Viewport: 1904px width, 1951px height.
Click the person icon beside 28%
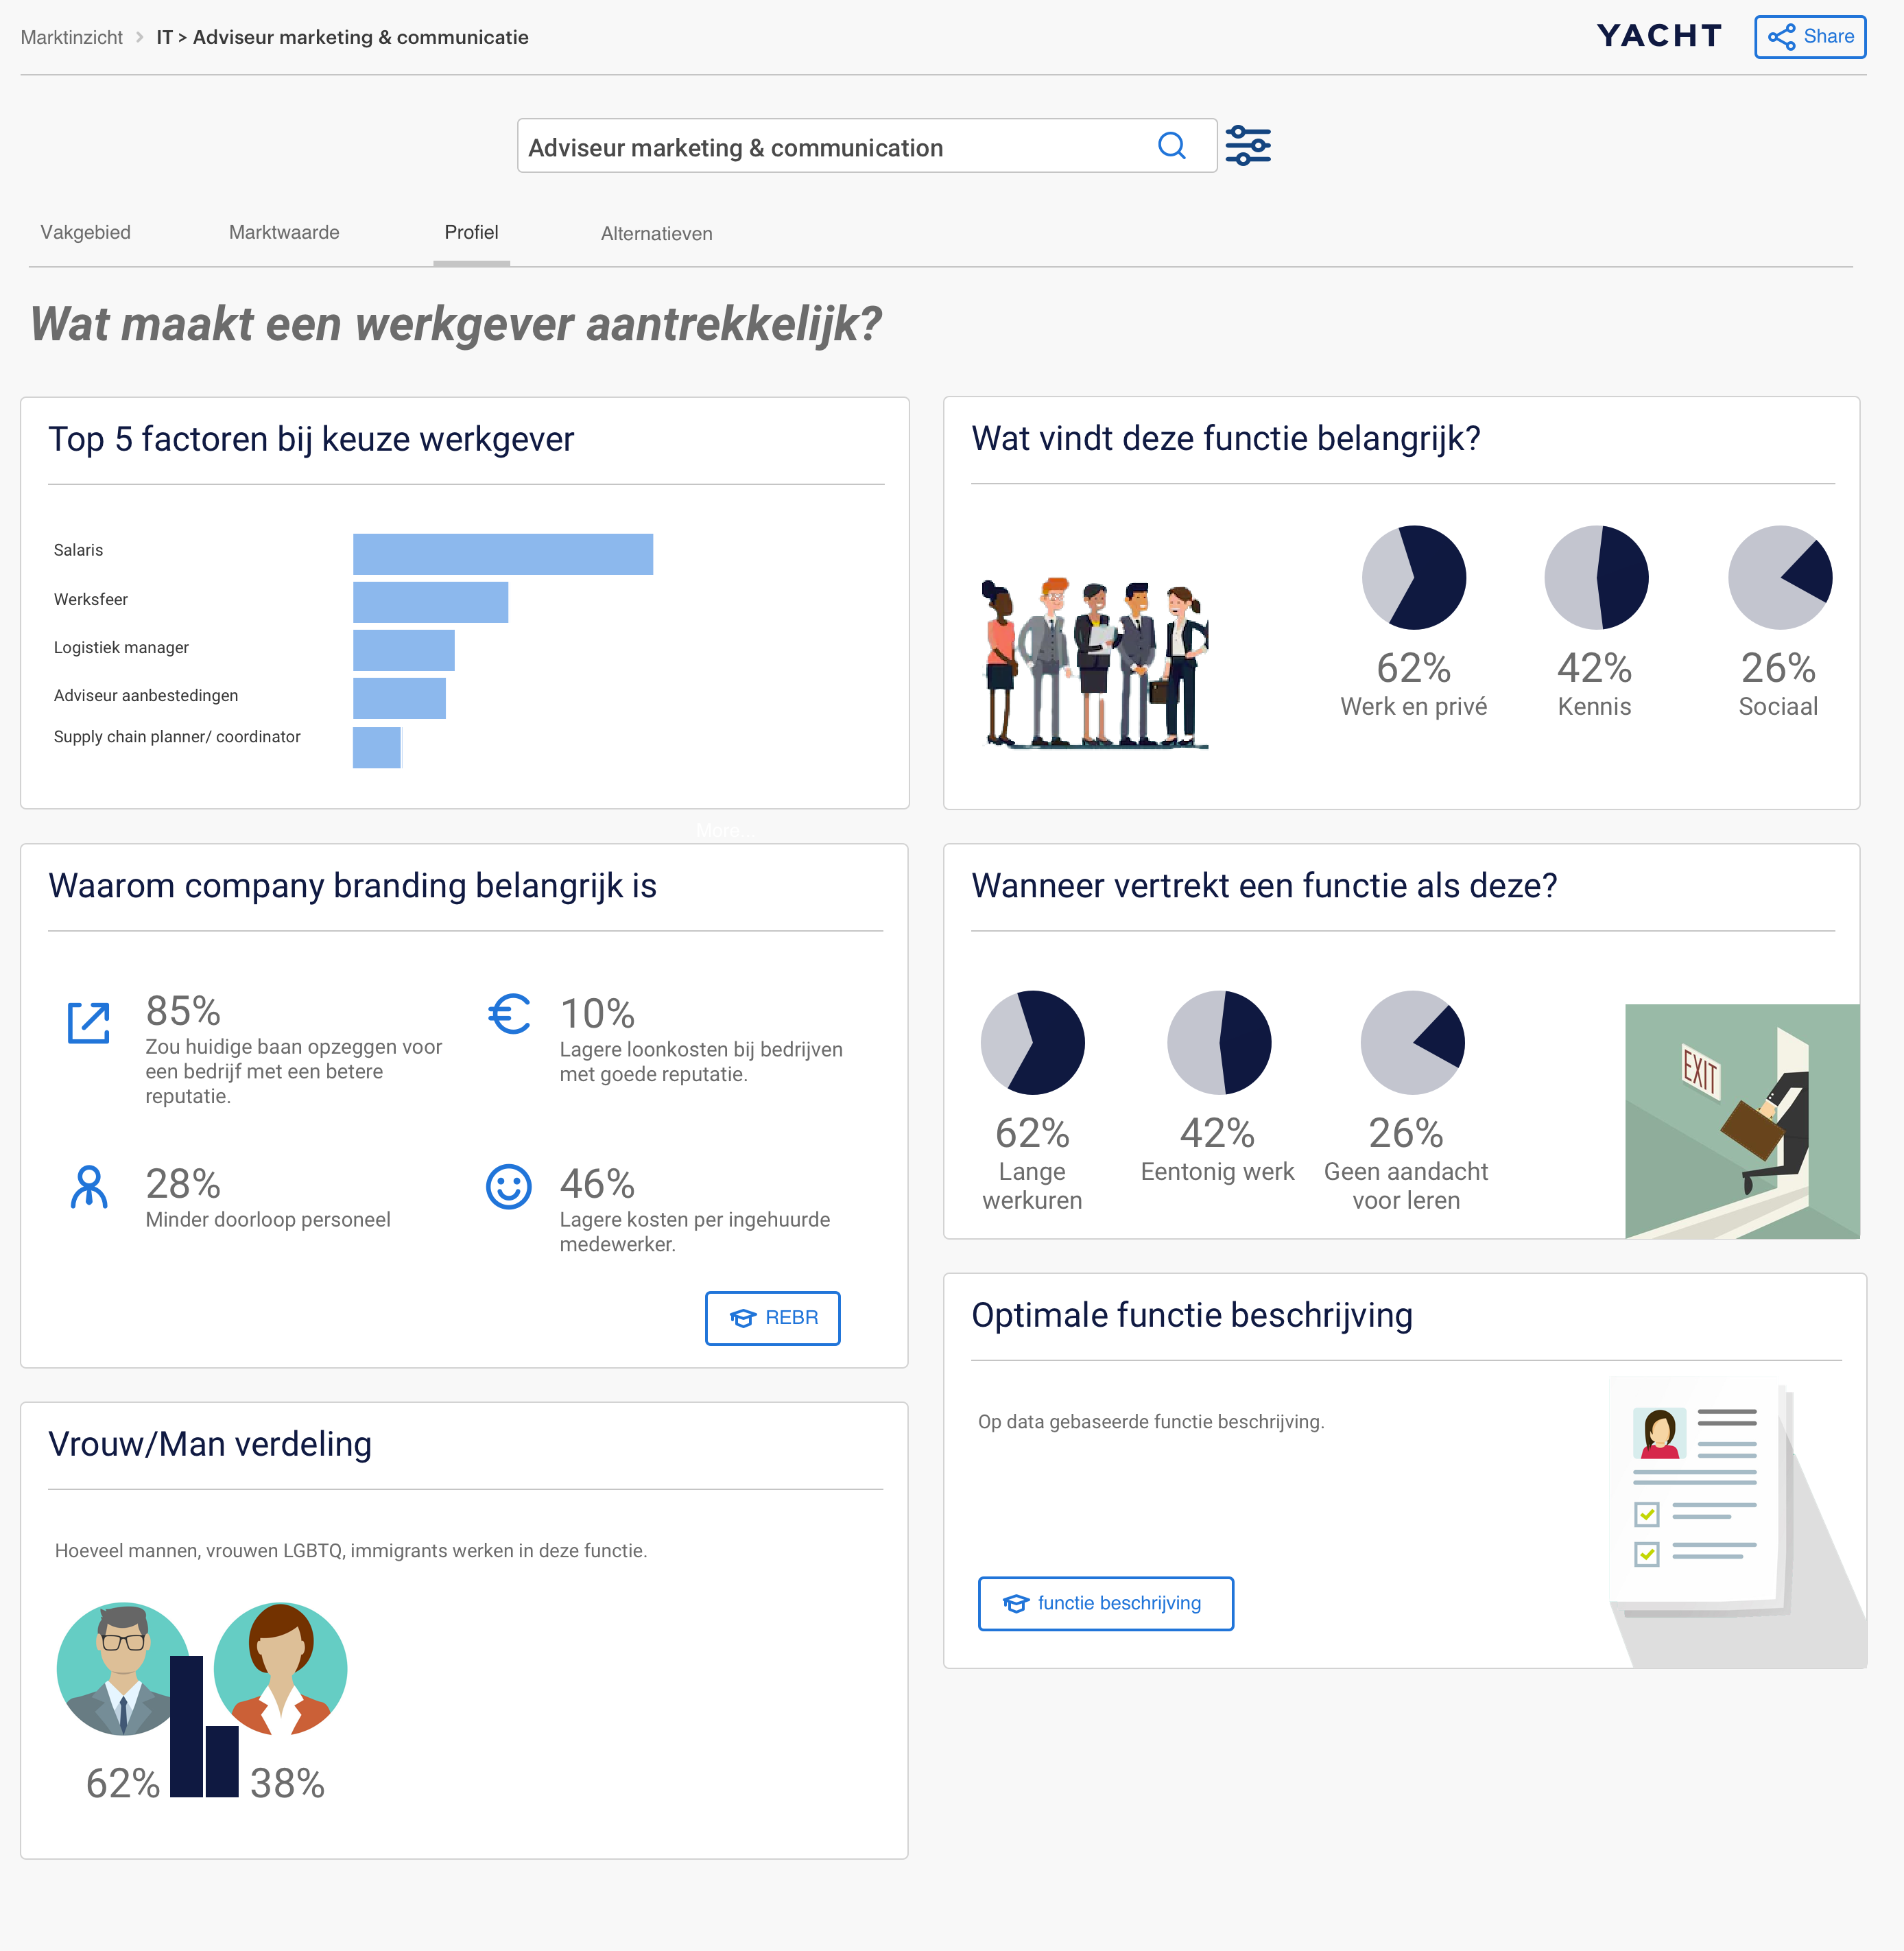pyautogui.click(x=89, y=1187)
